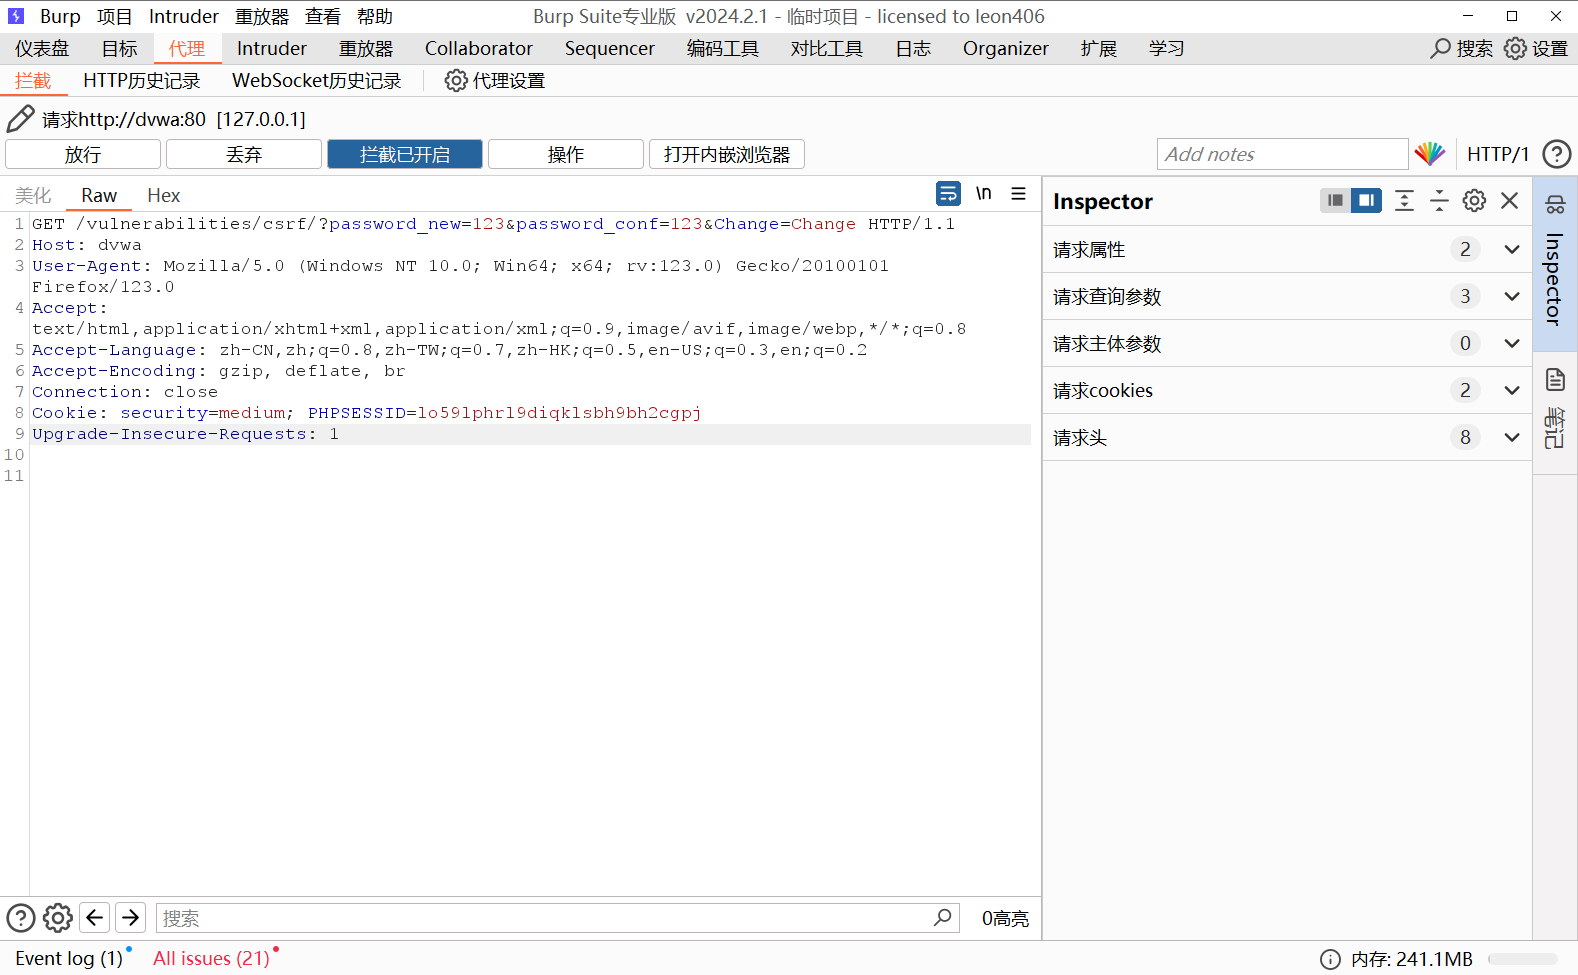Click the memory info icon
Image resolution: width=1578 pixels, height=975 pixels.
[1330, 959]
